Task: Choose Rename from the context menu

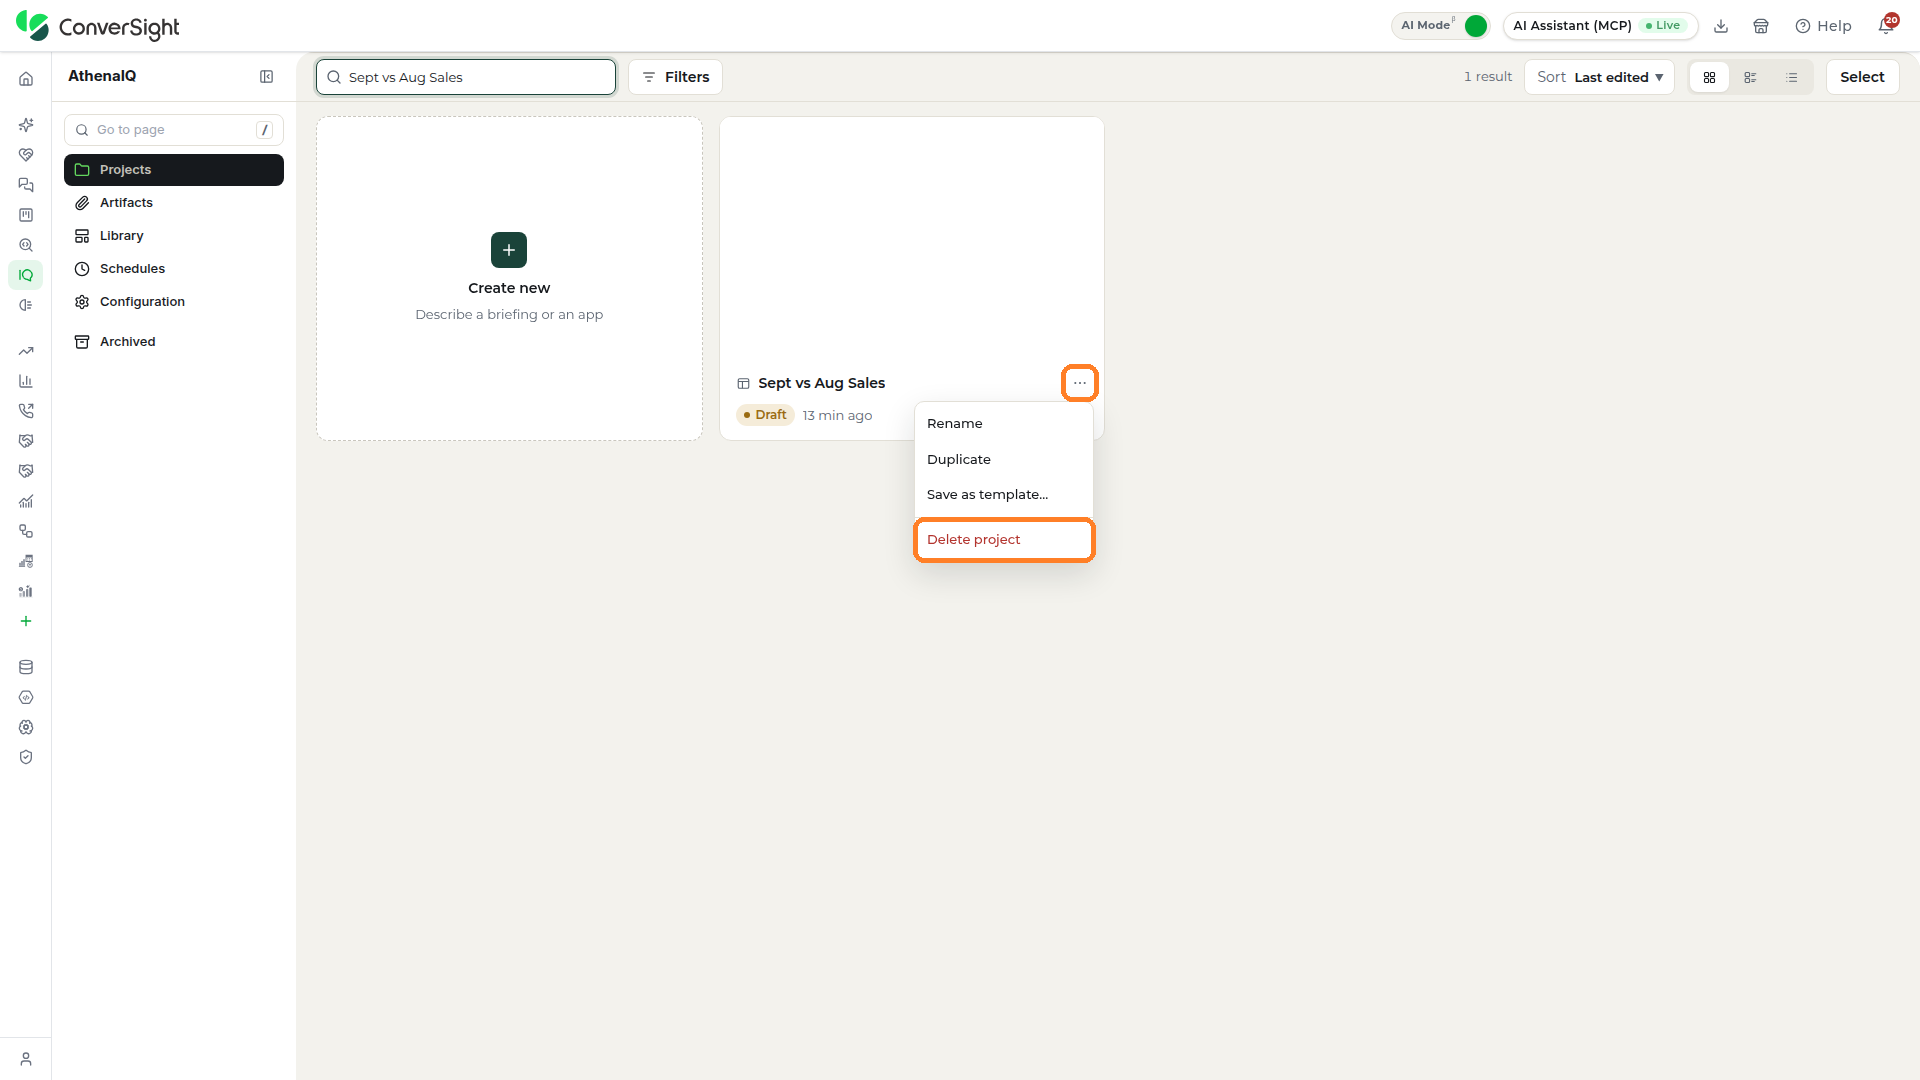Action: click(x=1004, y=424)
